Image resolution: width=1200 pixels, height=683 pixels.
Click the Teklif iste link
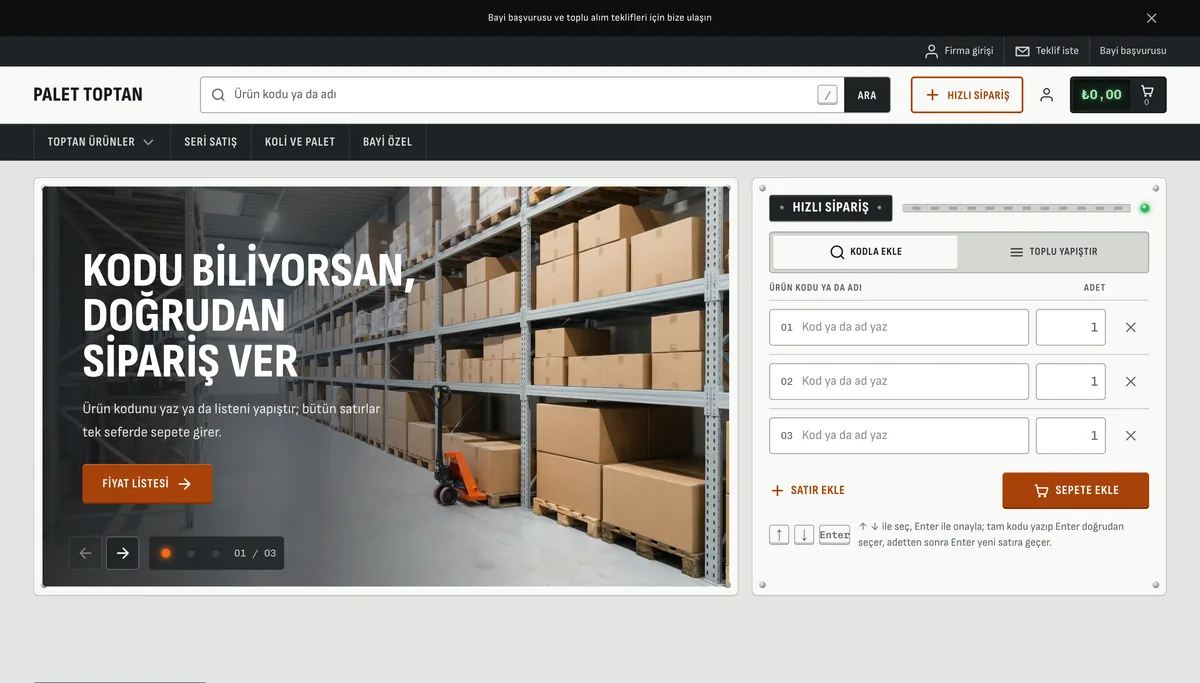coord(1047,51)
